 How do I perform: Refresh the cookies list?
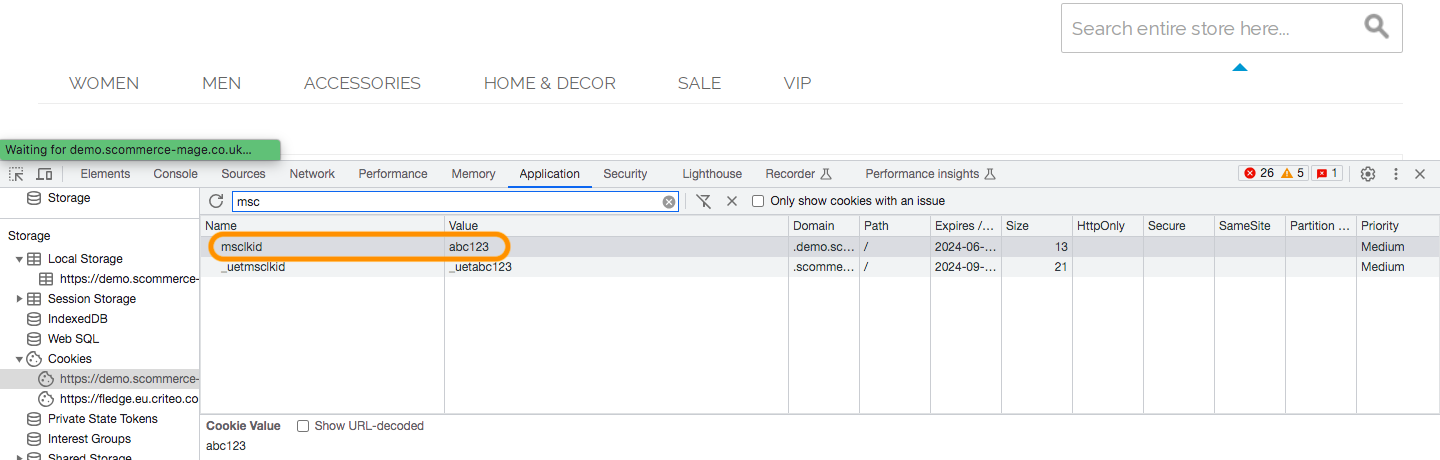(x=216, y=201)
